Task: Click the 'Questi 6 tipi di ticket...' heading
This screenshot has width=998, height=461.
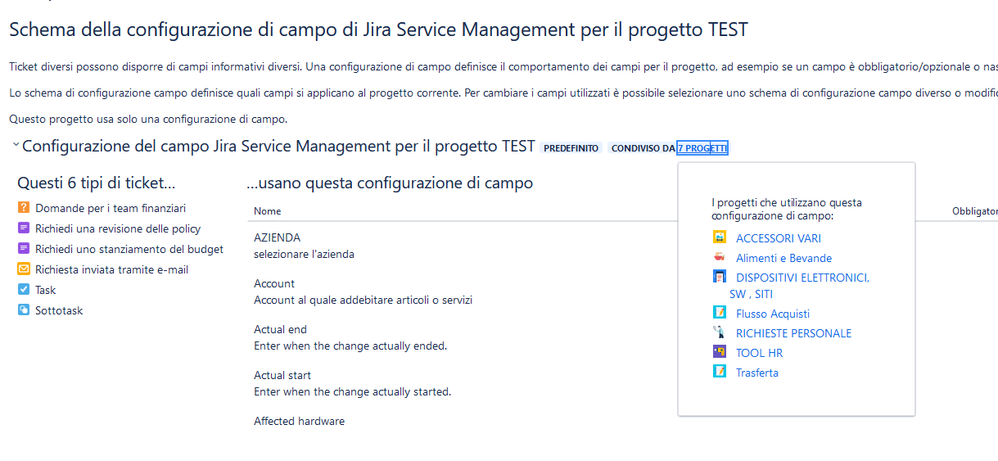Action: (96, 183)
